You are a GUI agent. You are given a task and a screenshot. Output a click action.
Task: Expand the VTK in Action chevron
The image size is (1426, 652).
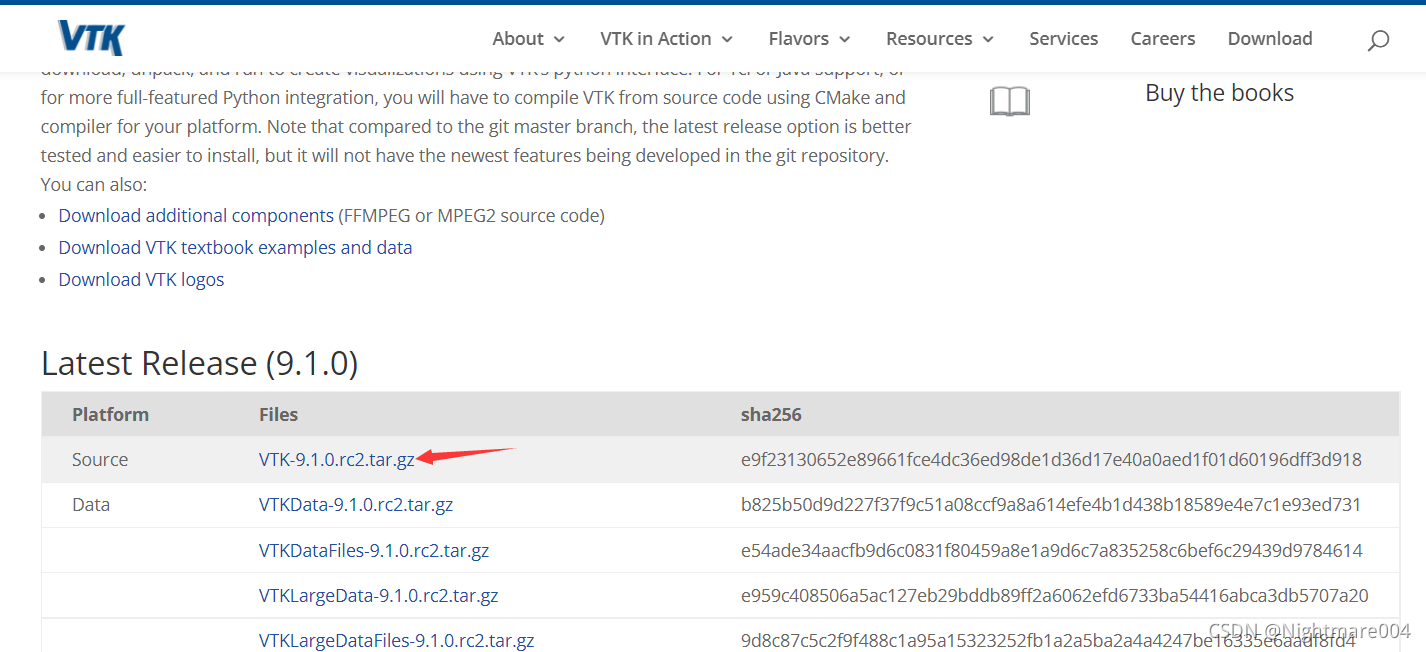(727, 39)
